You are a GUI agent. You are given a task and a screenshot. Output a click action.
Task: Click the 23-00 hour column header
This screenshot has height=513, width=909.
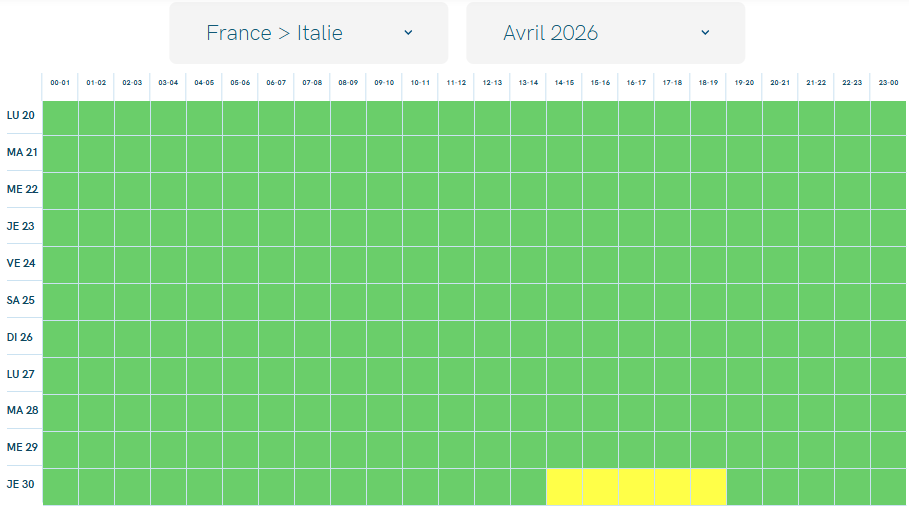(888, 83)
